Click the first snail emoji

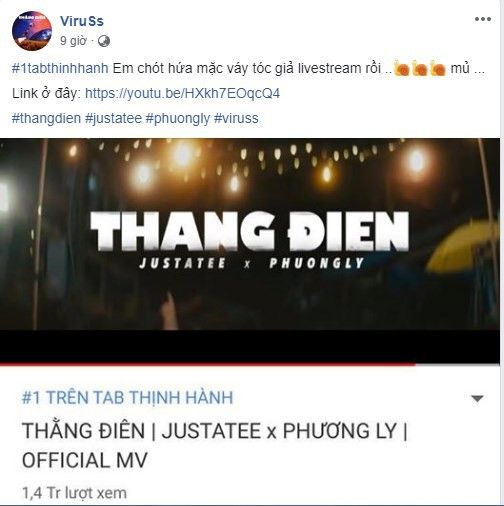(402, 69)
